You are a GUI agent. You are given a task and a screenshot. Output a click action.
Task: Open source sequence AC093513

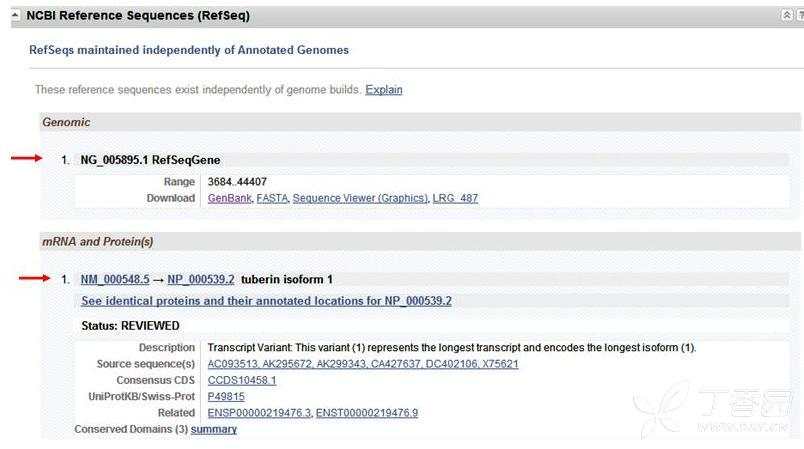click(x=234, y=364)
